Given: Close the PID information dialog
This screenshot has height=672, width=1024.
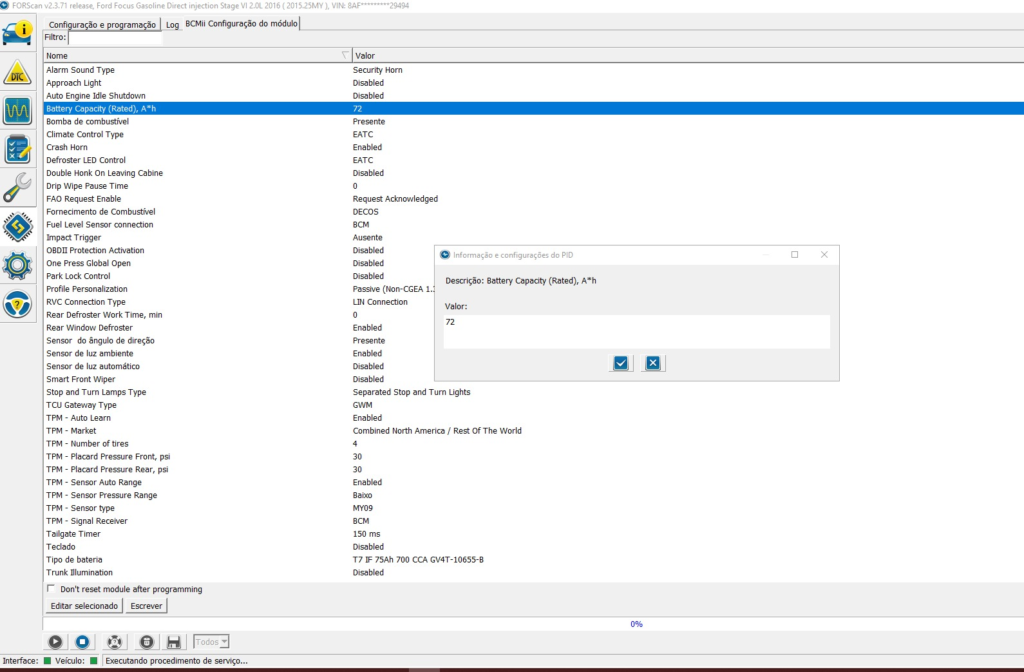Looking at the screenshot, I should pyautogui.click(x=824, y=255).
